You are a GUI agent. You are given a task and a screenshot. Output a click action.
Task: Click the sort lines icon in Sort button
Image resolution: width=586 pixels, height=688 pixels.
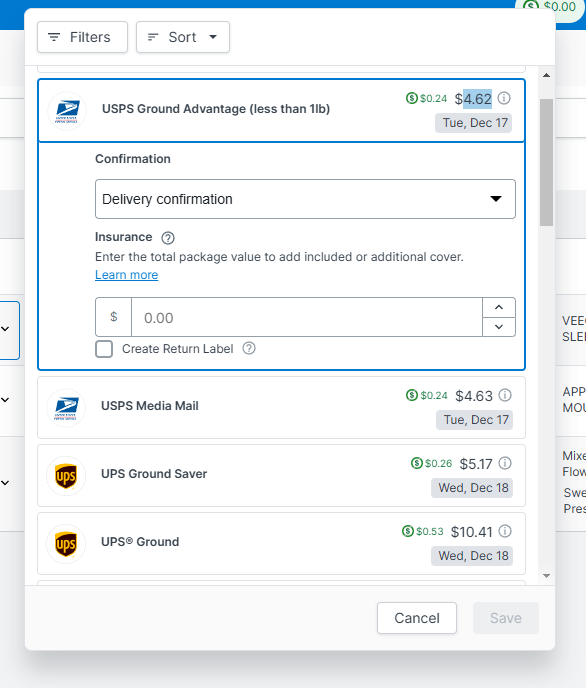click(x=153, y=37)
